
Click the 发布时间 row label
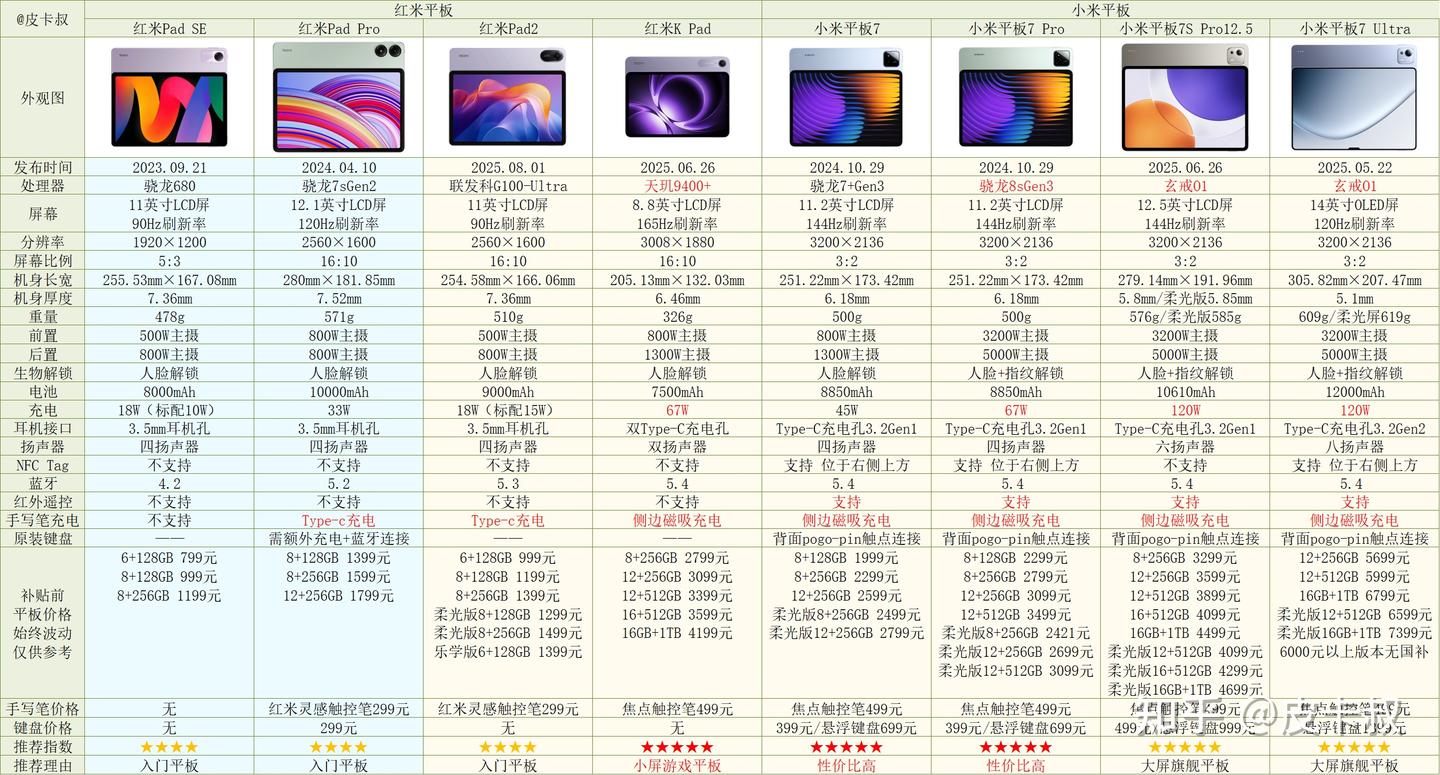coord(43,167)
